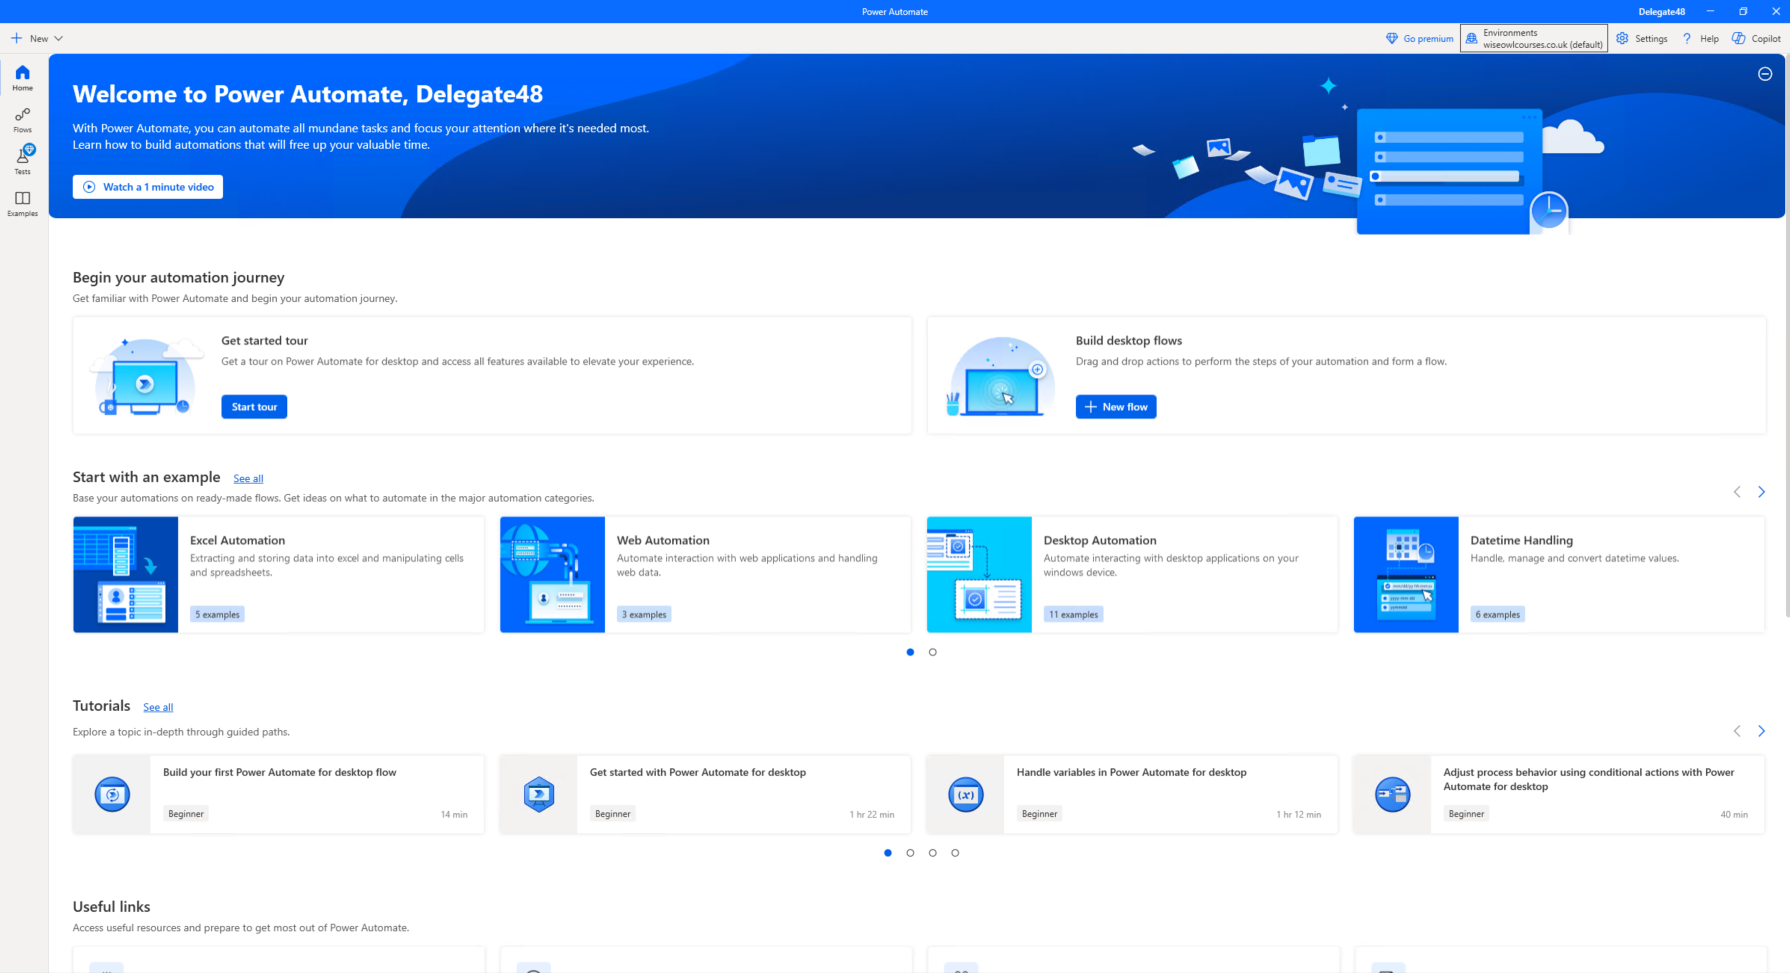Click the '6 examples' badge
1790x973 pixels.
point(1497,614)
